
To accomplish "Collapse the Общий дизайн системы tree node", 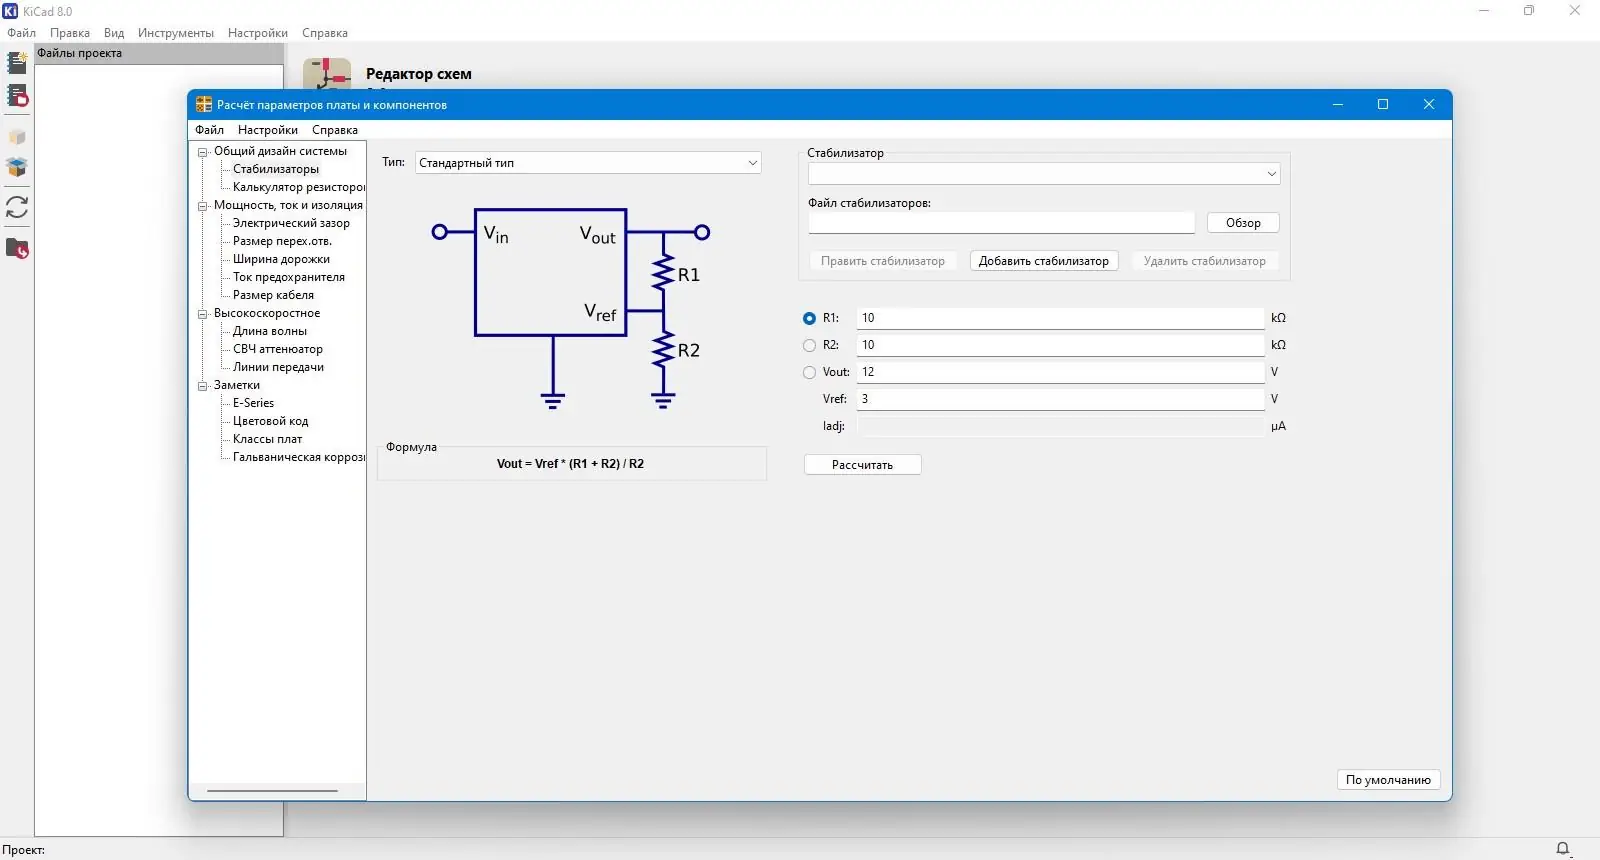I will pos(203,152).
